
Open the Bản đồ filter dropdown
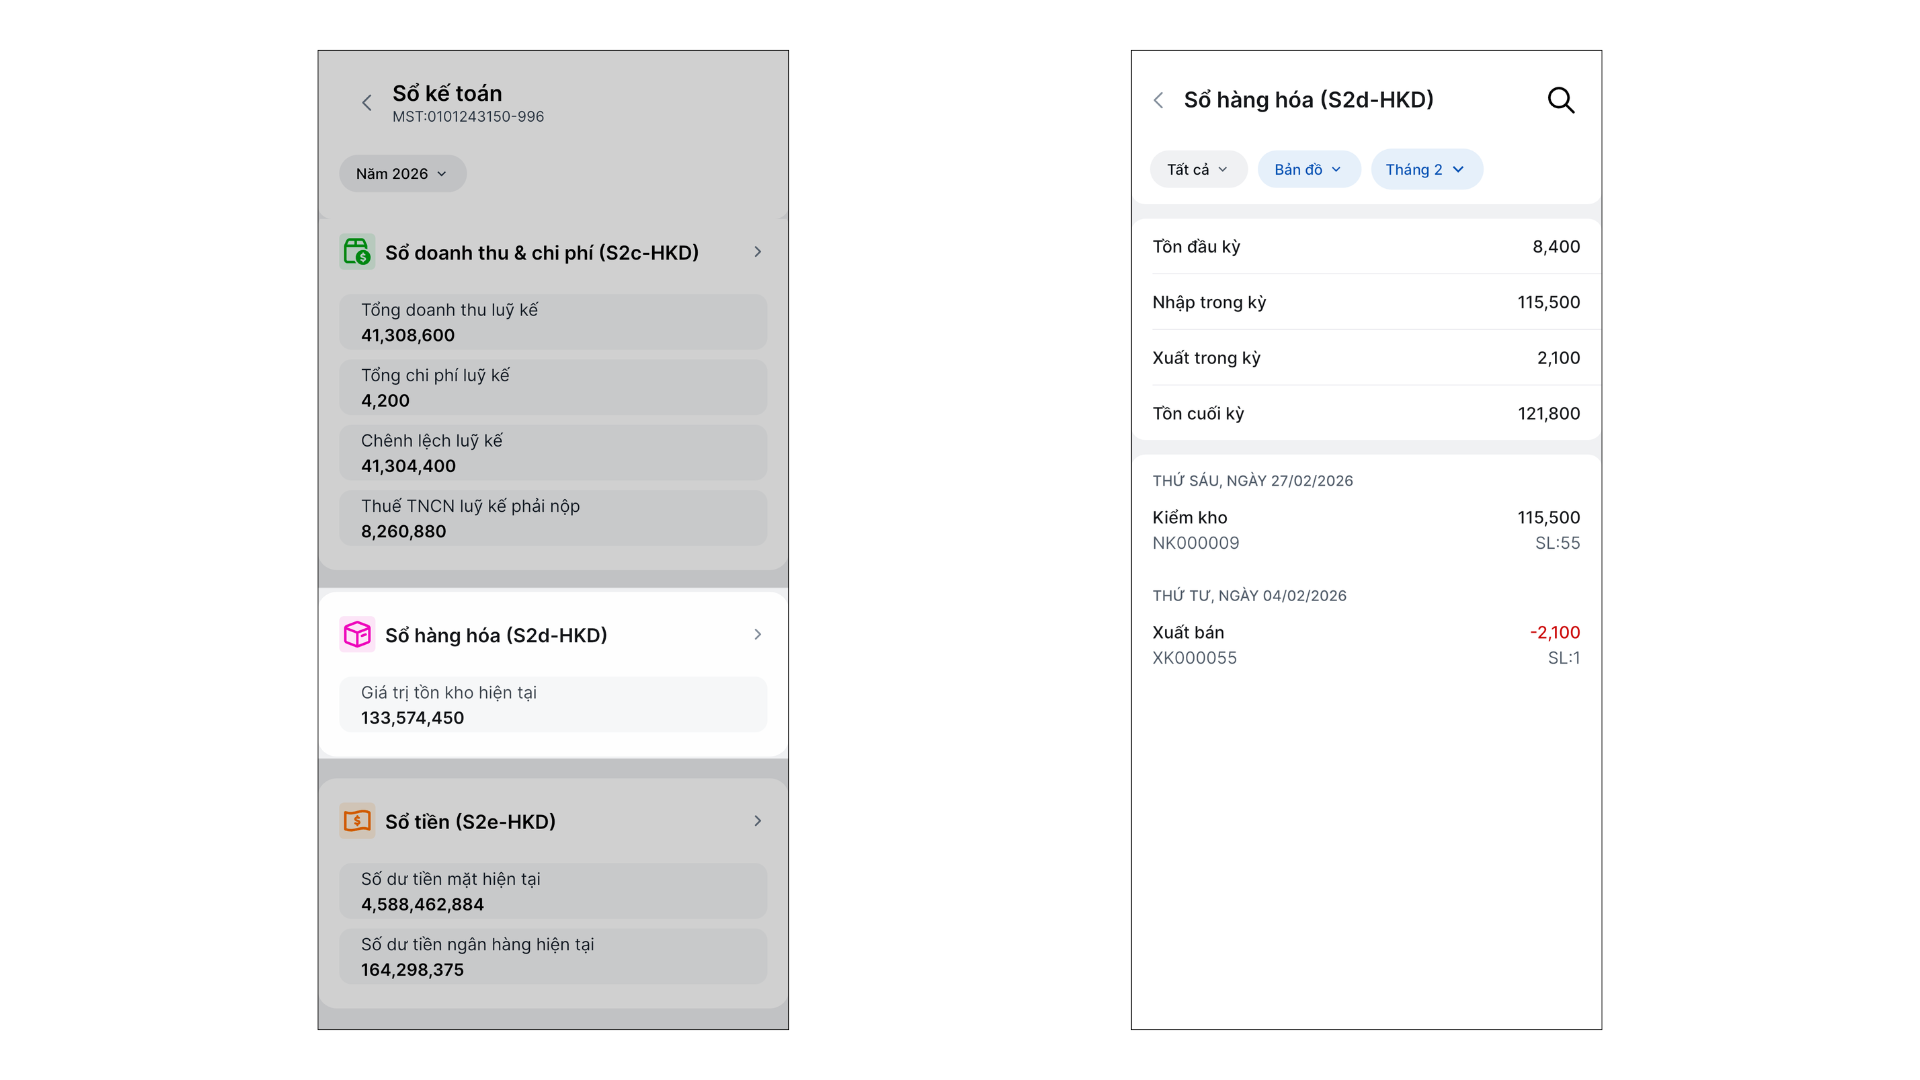tap(1308, 170)
